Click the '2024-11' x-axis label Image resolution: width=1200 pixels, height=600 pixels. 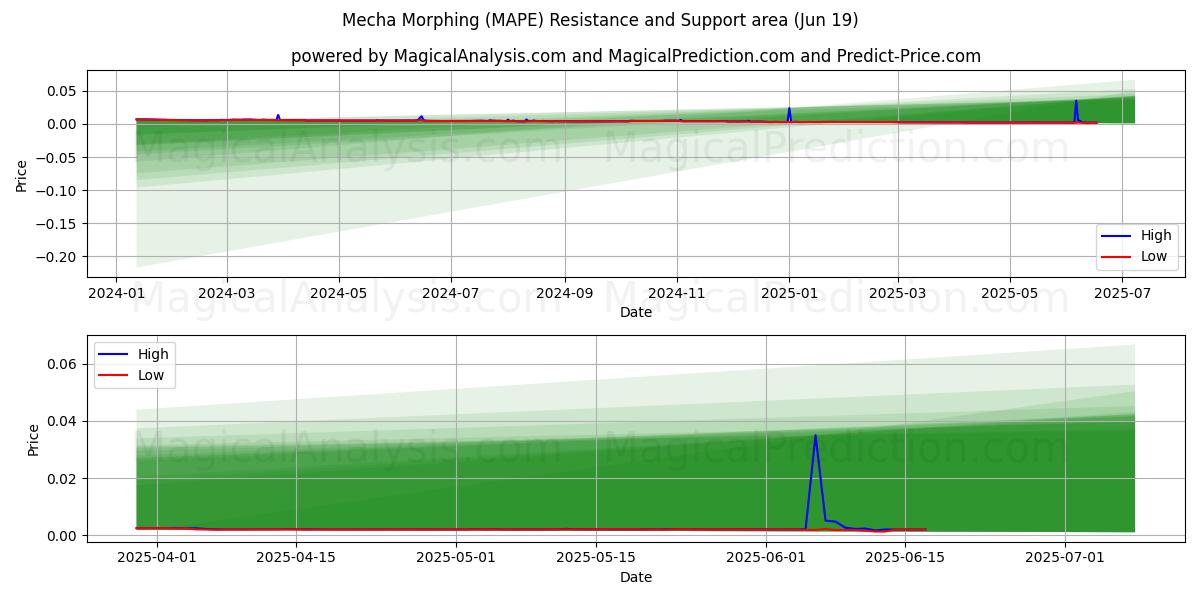pyautogui.click(x=677, y=293)
